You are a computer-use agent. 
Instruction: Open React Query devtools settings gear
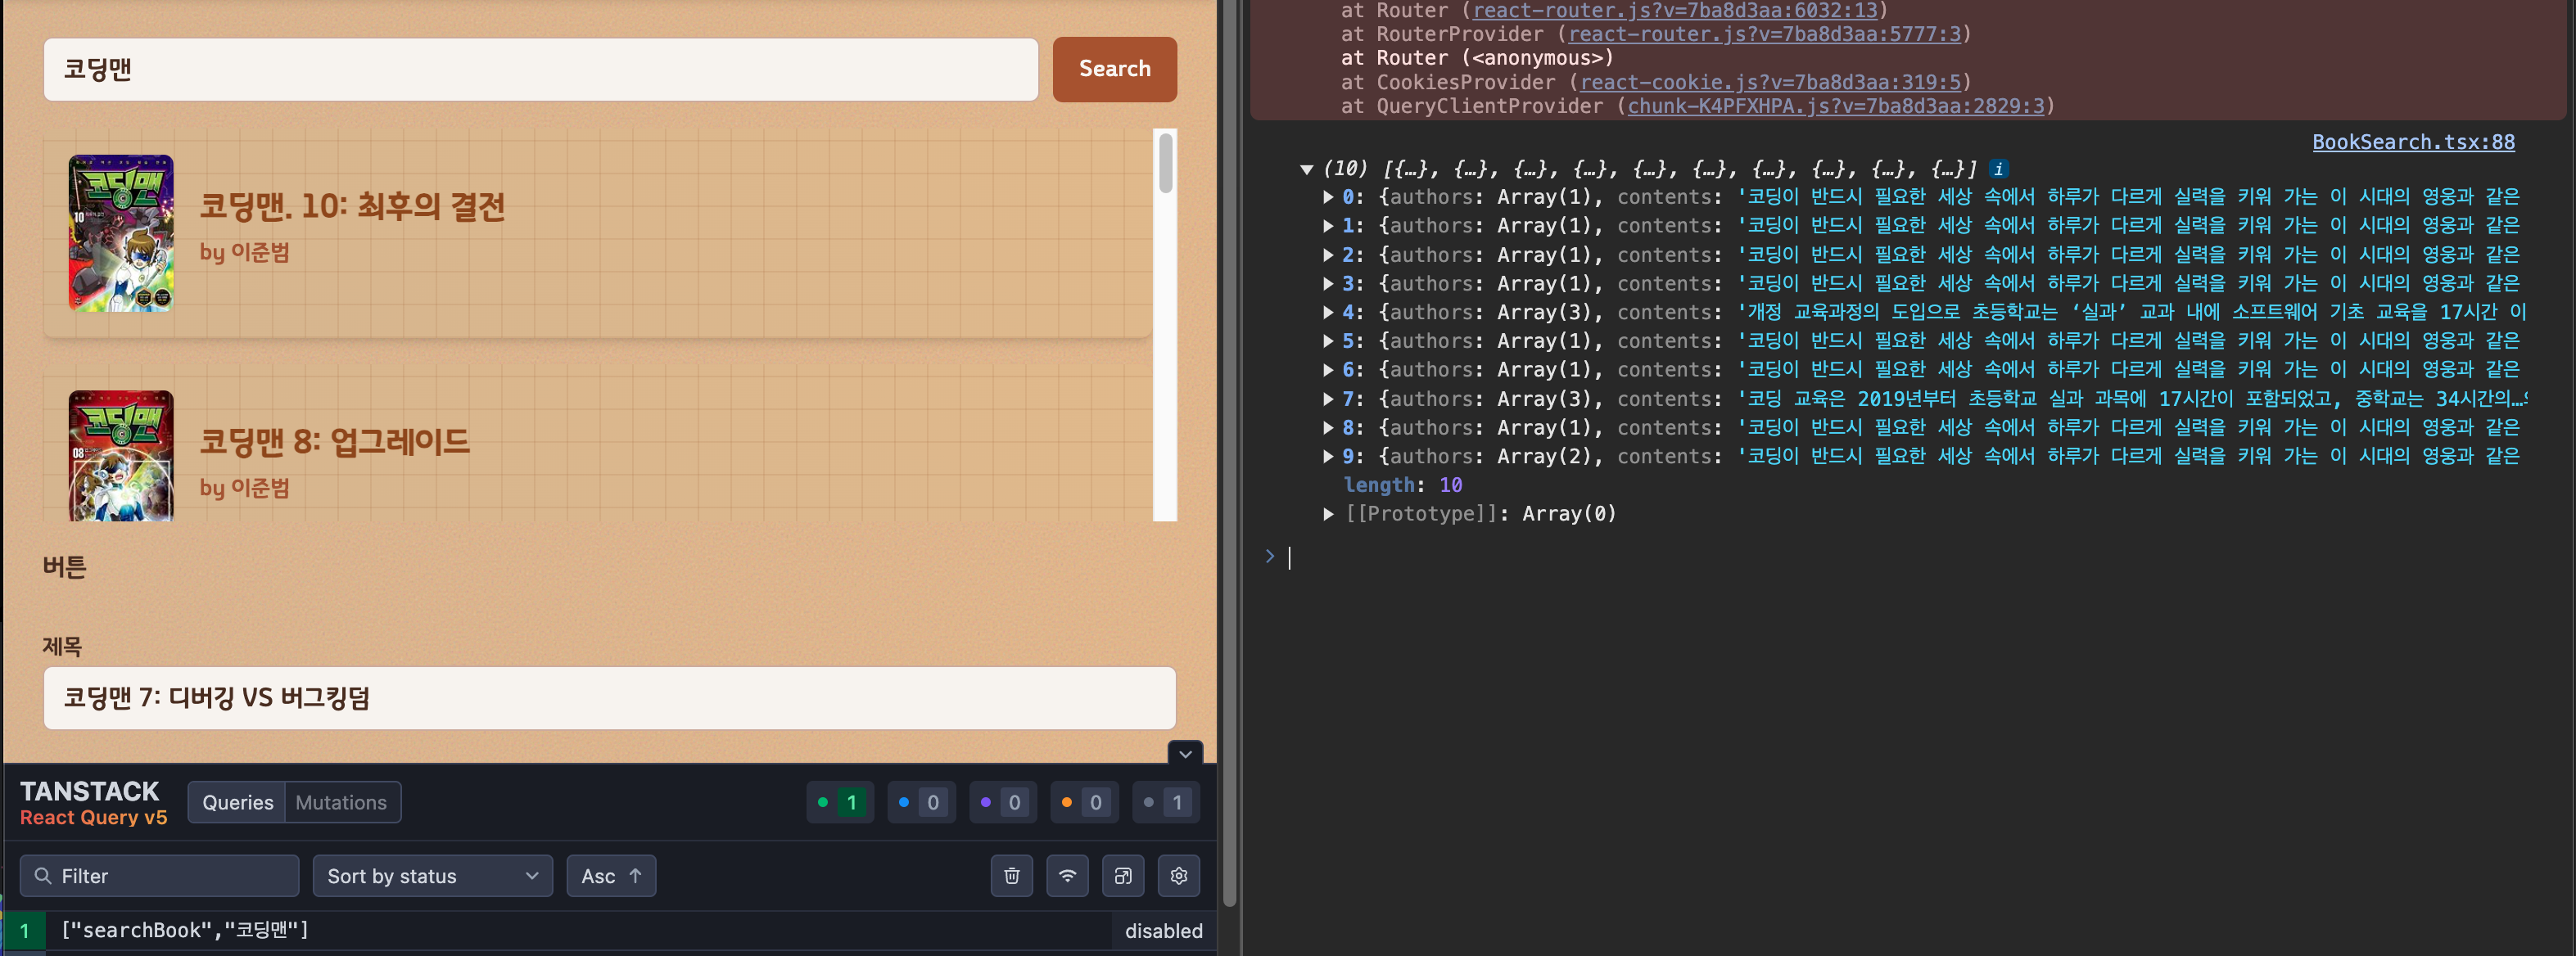(x=1178, y=876)
